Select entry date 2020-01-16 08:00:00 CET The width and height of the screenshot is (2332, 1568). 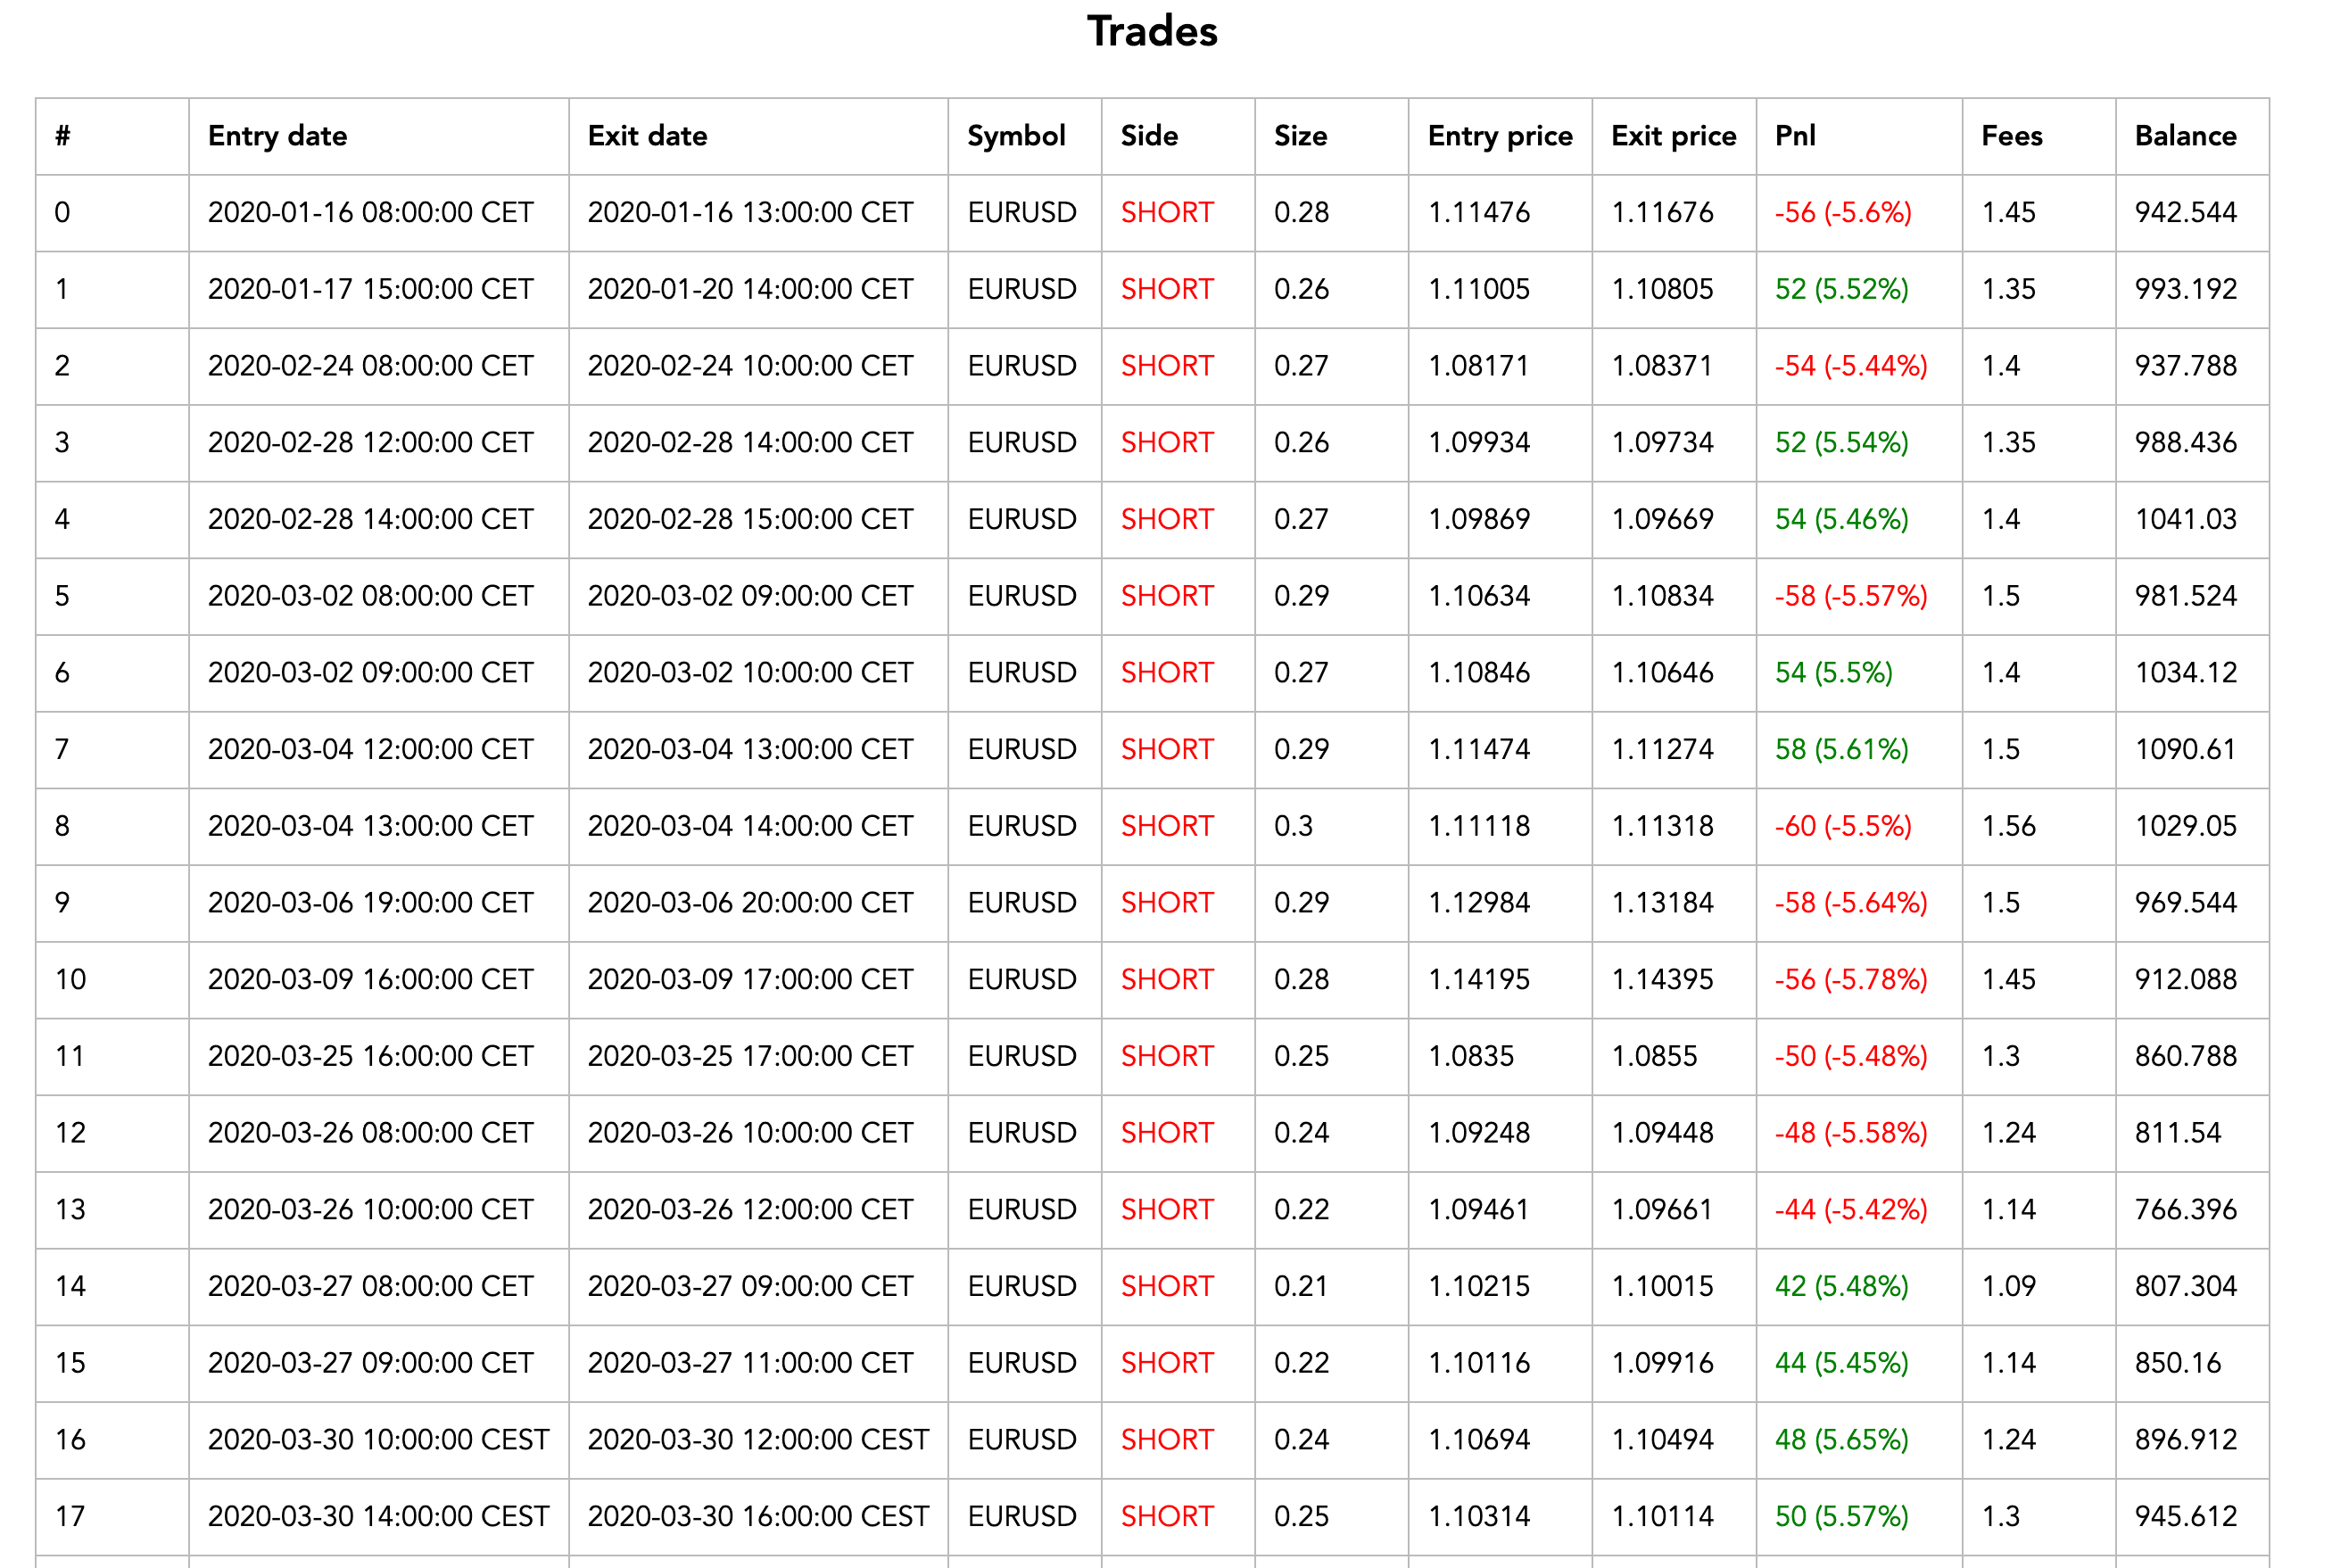tap(370, 213)
